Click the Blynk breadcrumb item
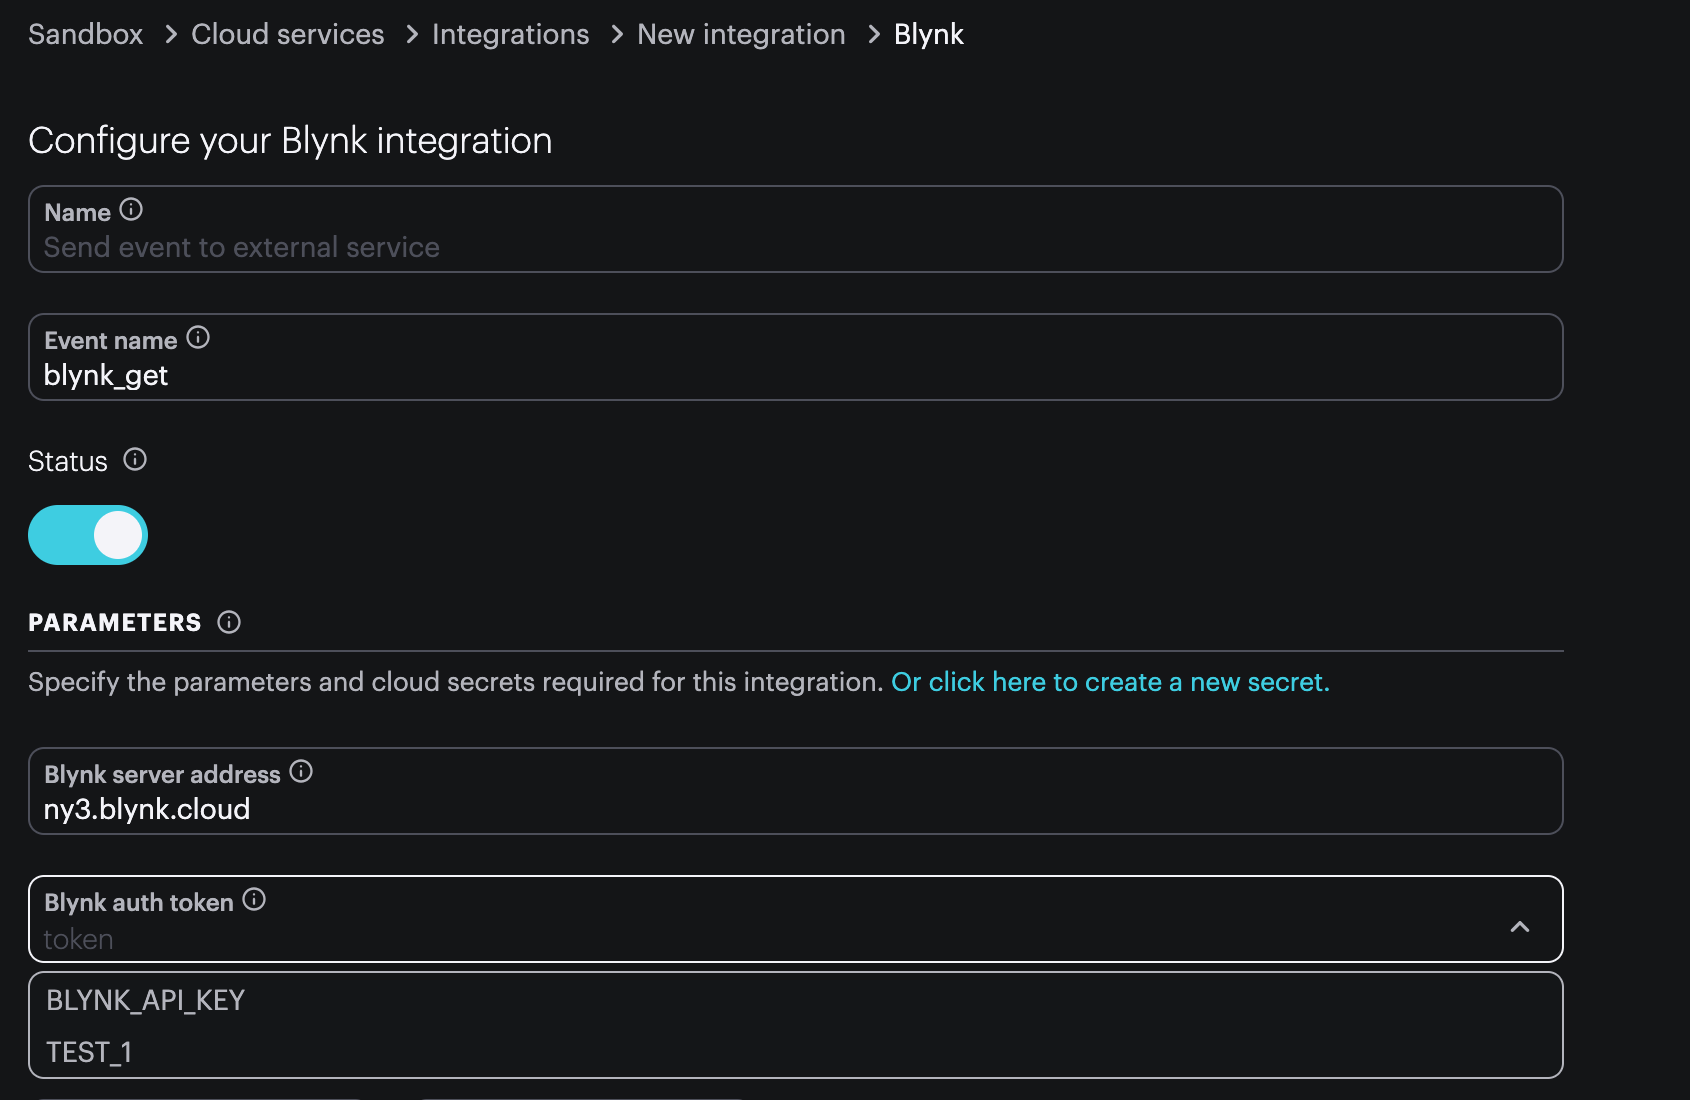Screen dimensions: 1690x1100 (x=929, y=34)
